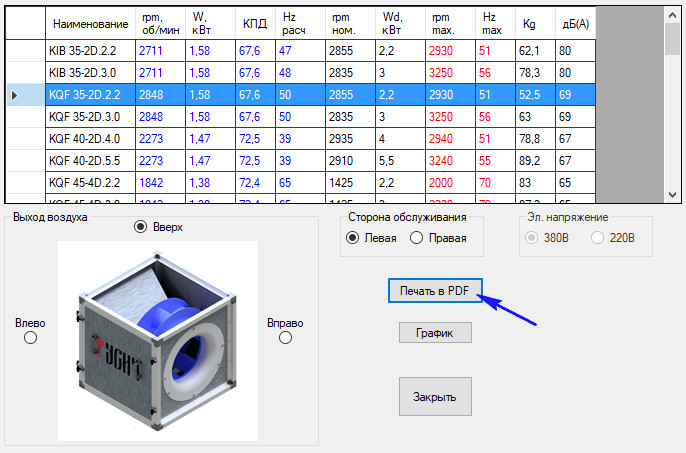The image size is (686, 453).
Task: Click weight 78,8 in KQF 40-2D.4.0 row
Action: 536,139
